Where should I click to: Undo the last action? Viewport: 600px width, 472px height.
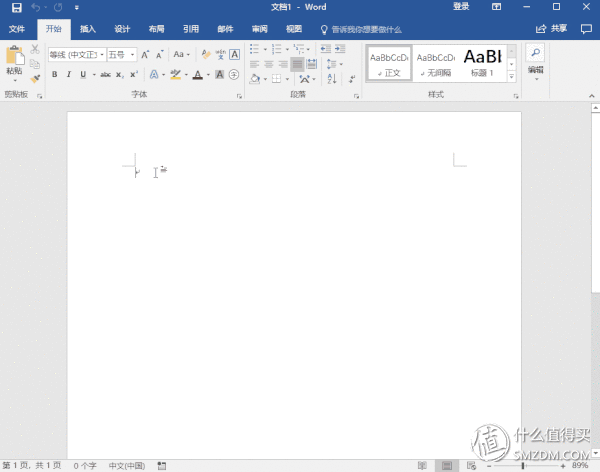[x=36, y=7]
